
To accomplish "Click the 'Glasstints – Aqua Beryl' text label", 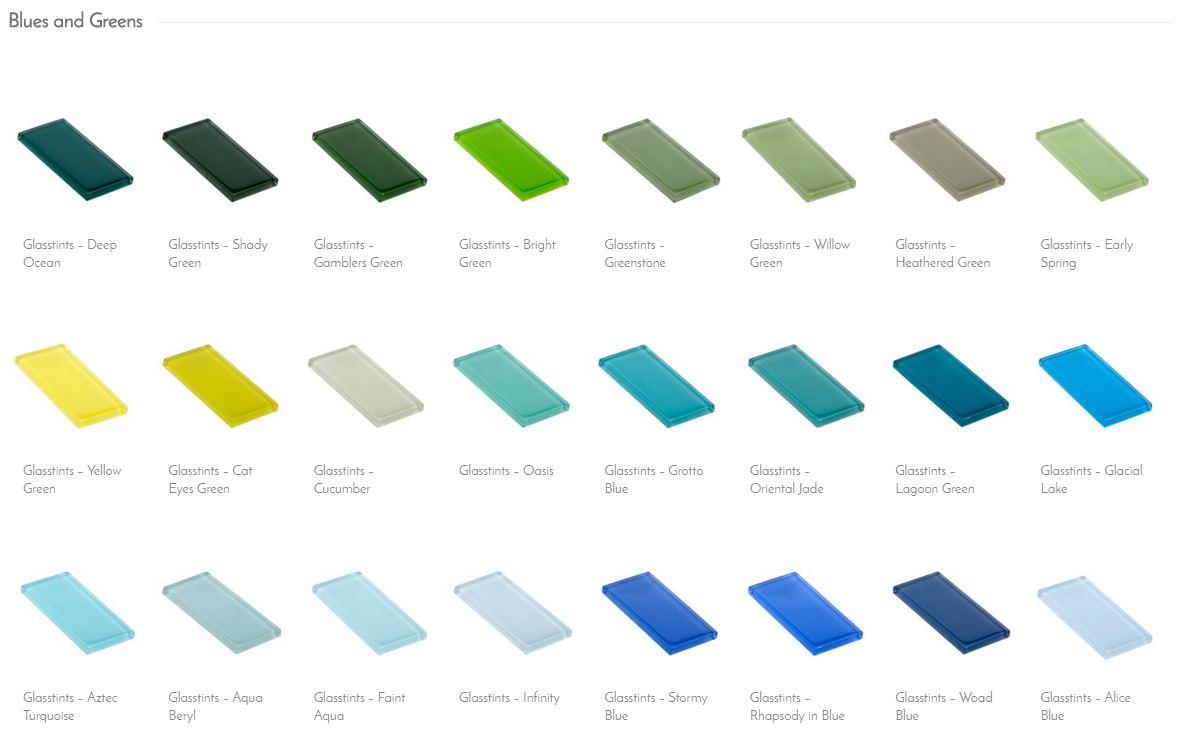I will pos(216,706).
